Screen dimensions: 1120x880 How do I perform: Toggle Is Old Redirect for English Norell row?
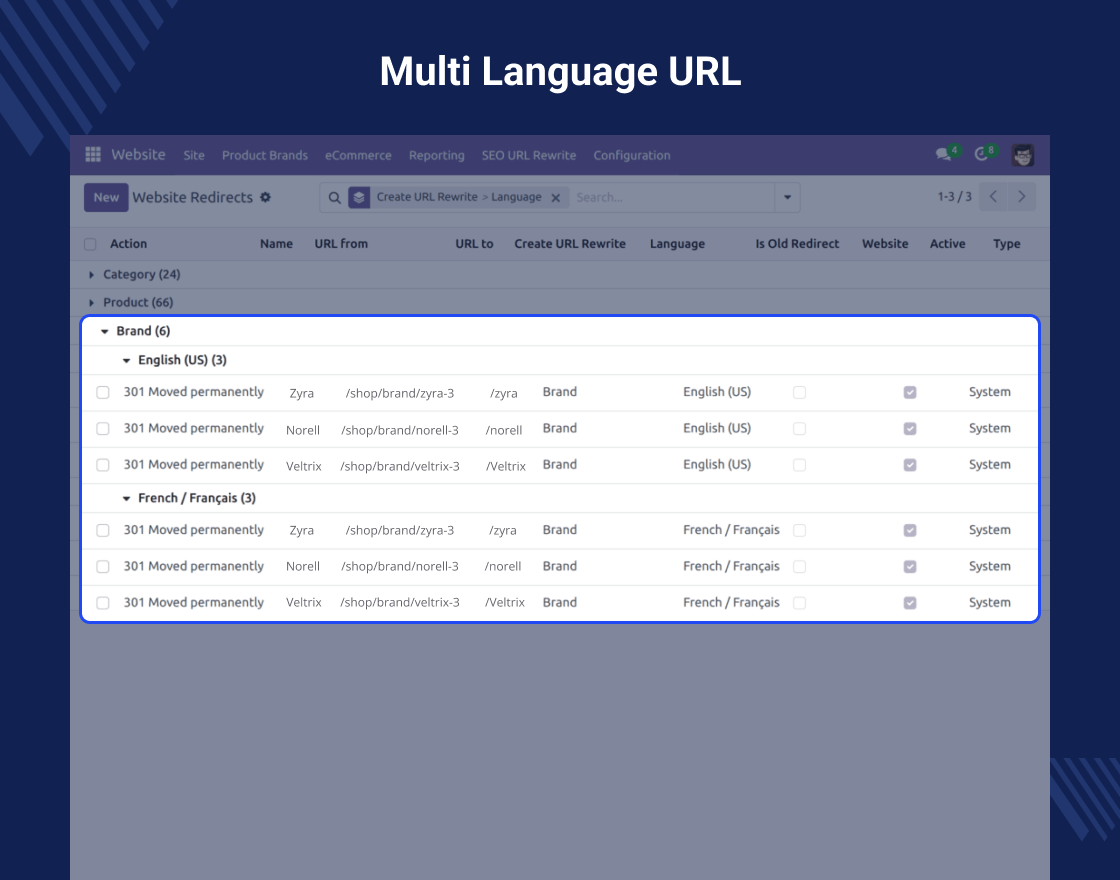(799, 429)
